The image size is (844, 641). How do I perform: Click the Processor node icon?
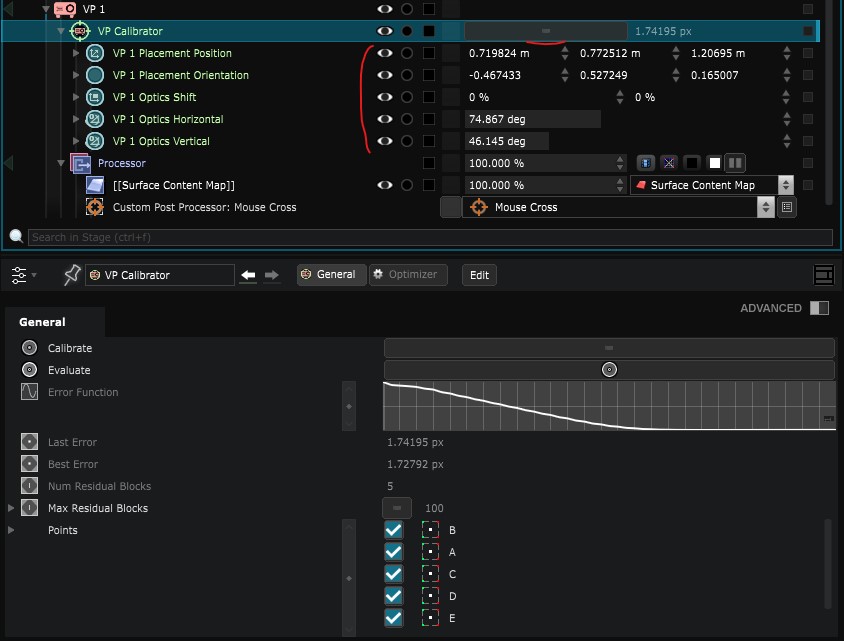[80, 164]
